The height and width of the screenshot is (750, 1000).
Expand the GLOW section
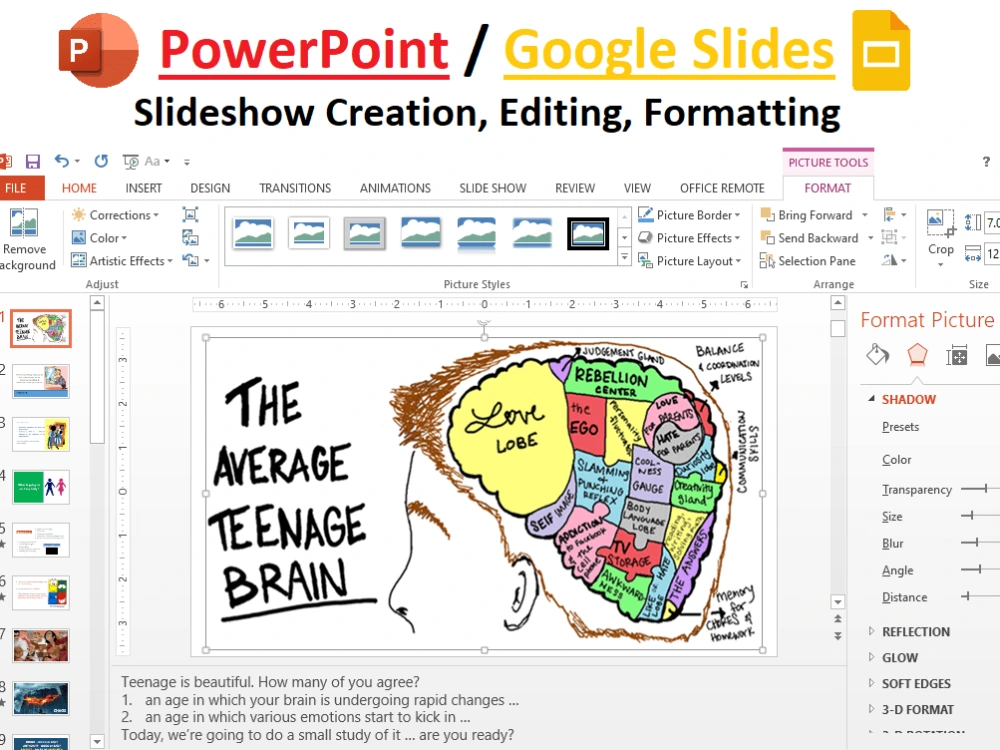pyautogui.click(x=871, y=657)
